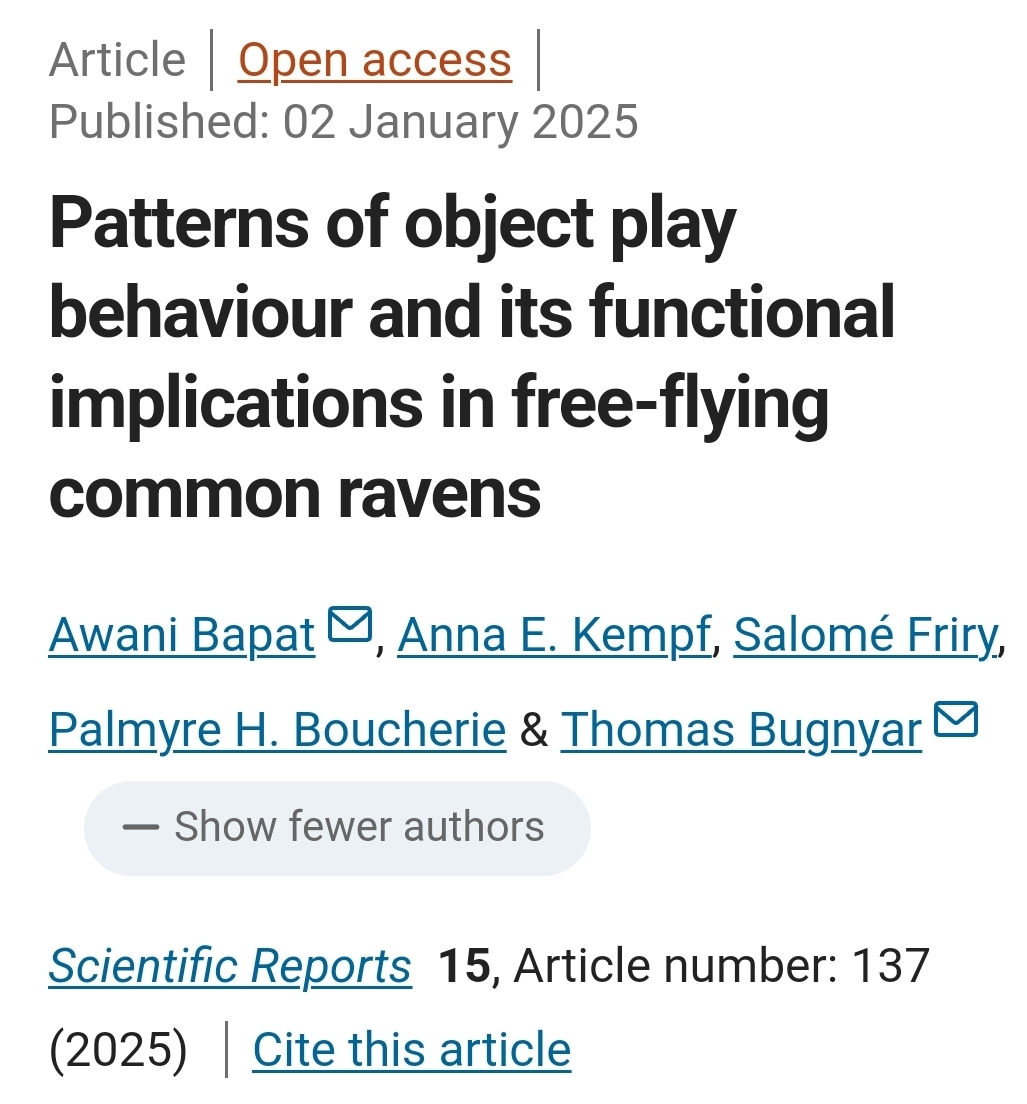
Task: Click the bold volume number 15
Action: click(464, 966)
